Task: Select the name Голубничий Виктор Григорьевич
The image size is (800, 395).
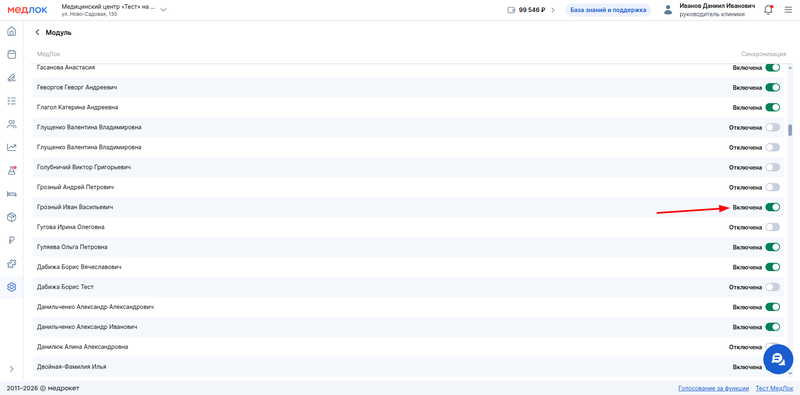Action: tap(84, 167)
